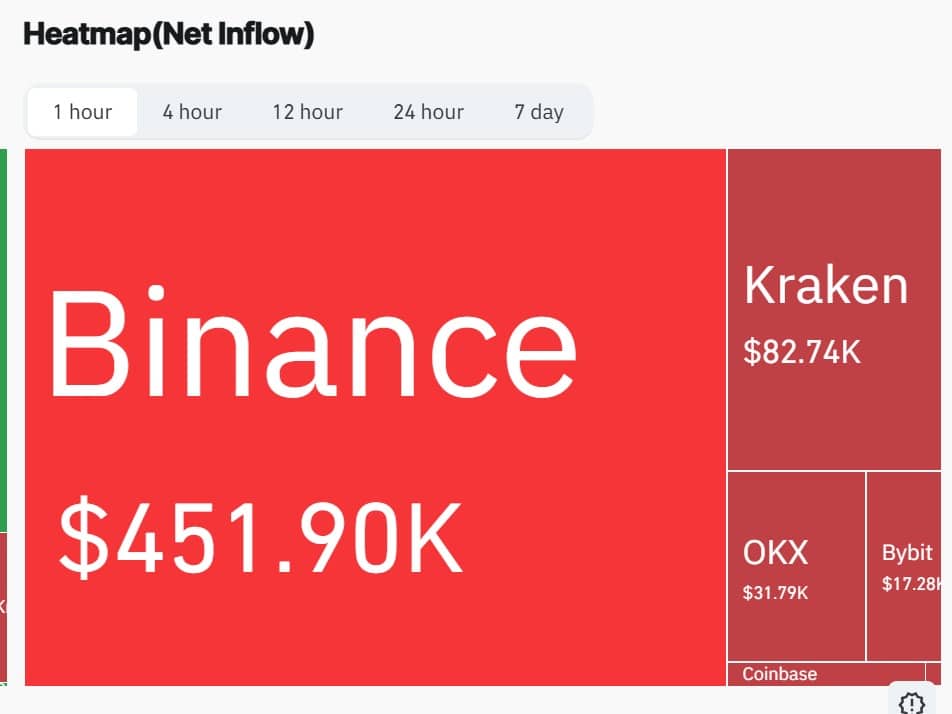The height and width of the screenshot is (714, 952).
Task: Open the 24 hour view
Action: (x=428, y=112)
